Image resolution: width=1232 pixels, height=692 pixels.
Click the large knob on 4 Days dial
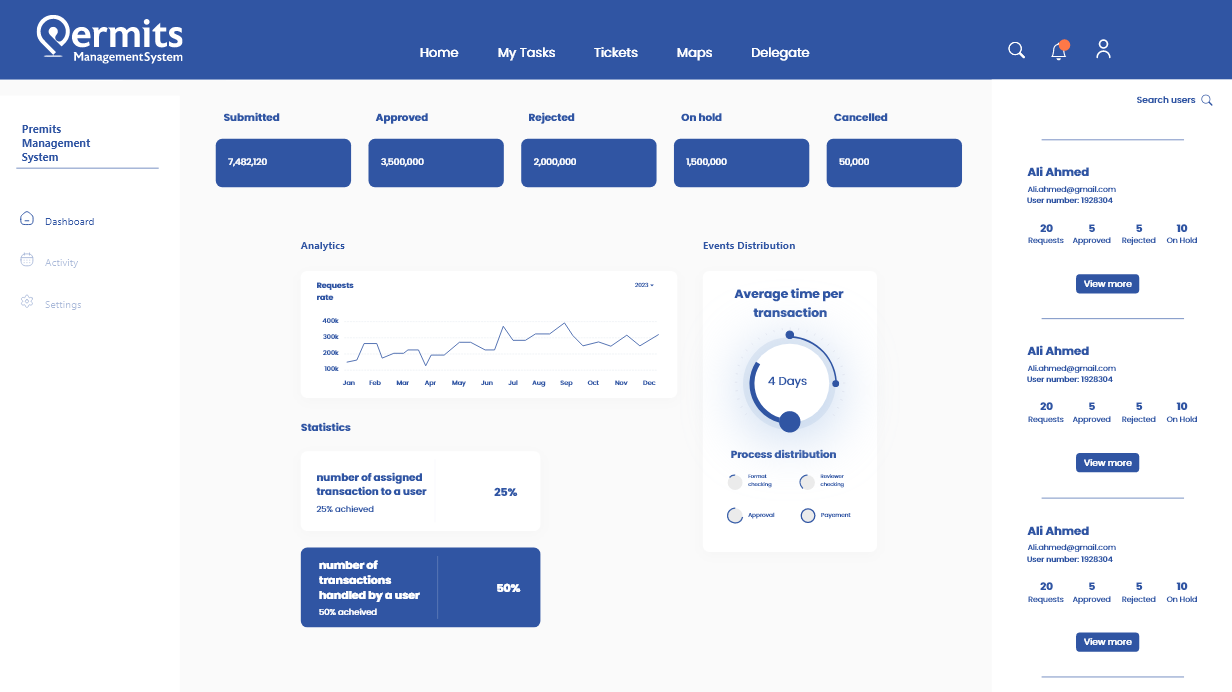[789, 421]
